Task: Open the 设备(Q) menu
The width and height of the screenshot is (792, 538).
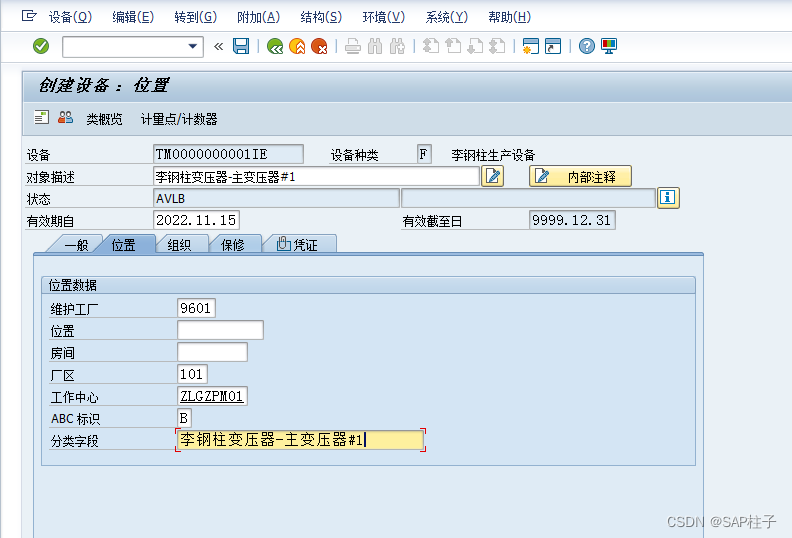Action: pos(70,17)
